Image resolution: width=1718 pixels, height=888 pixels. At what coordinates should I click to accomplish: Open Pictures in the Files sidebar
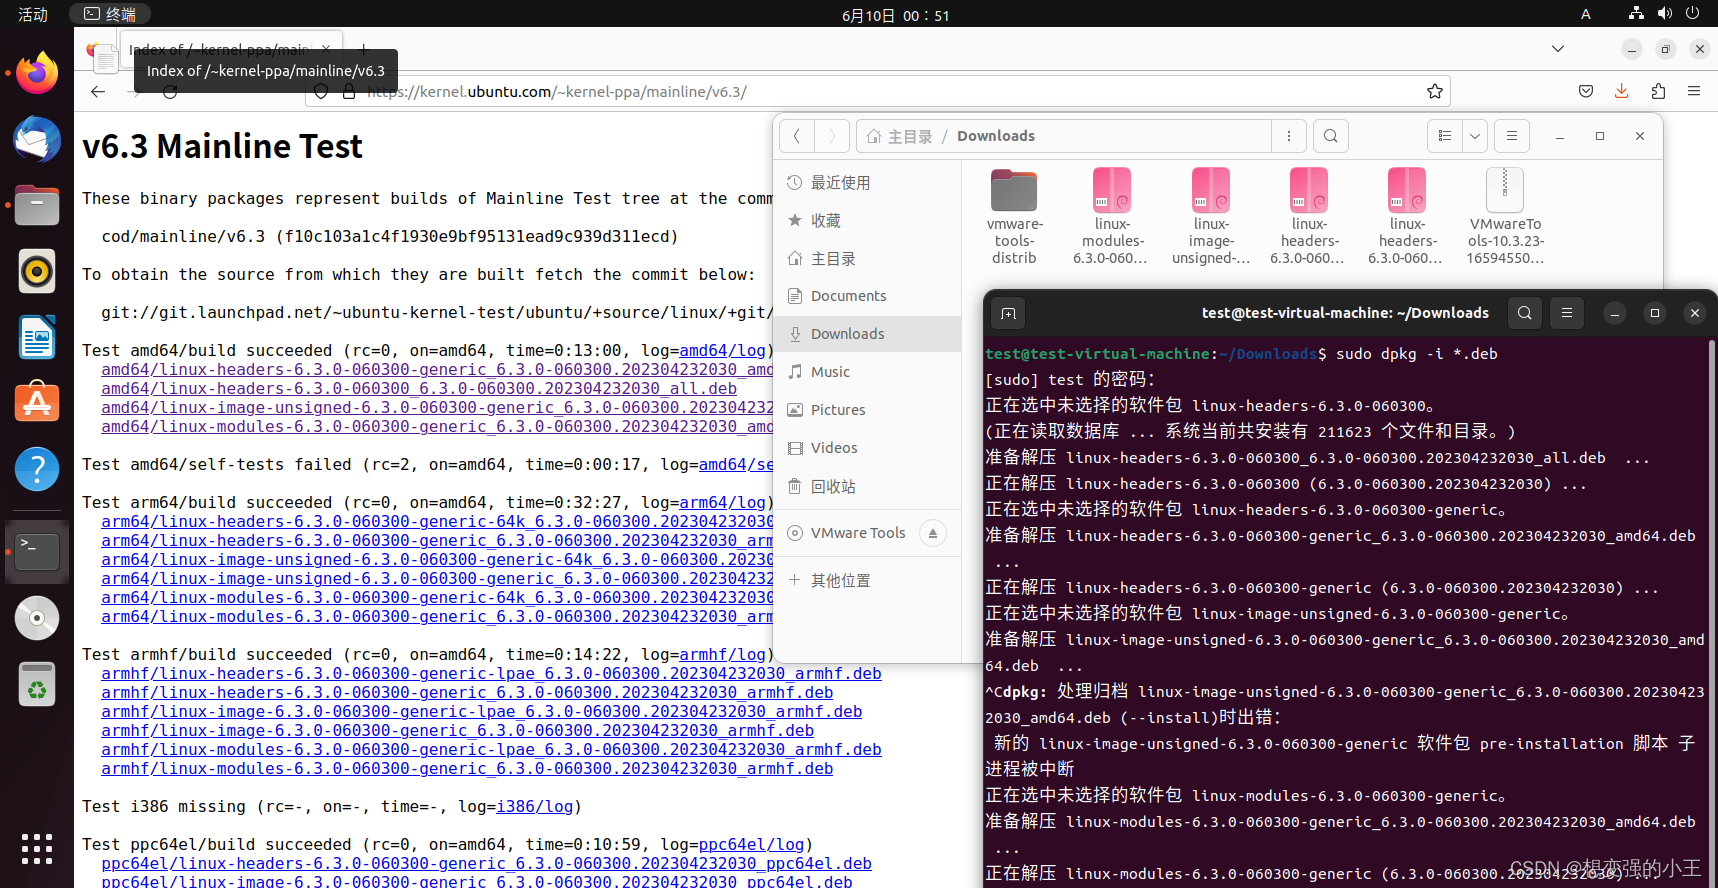[867, 410]
